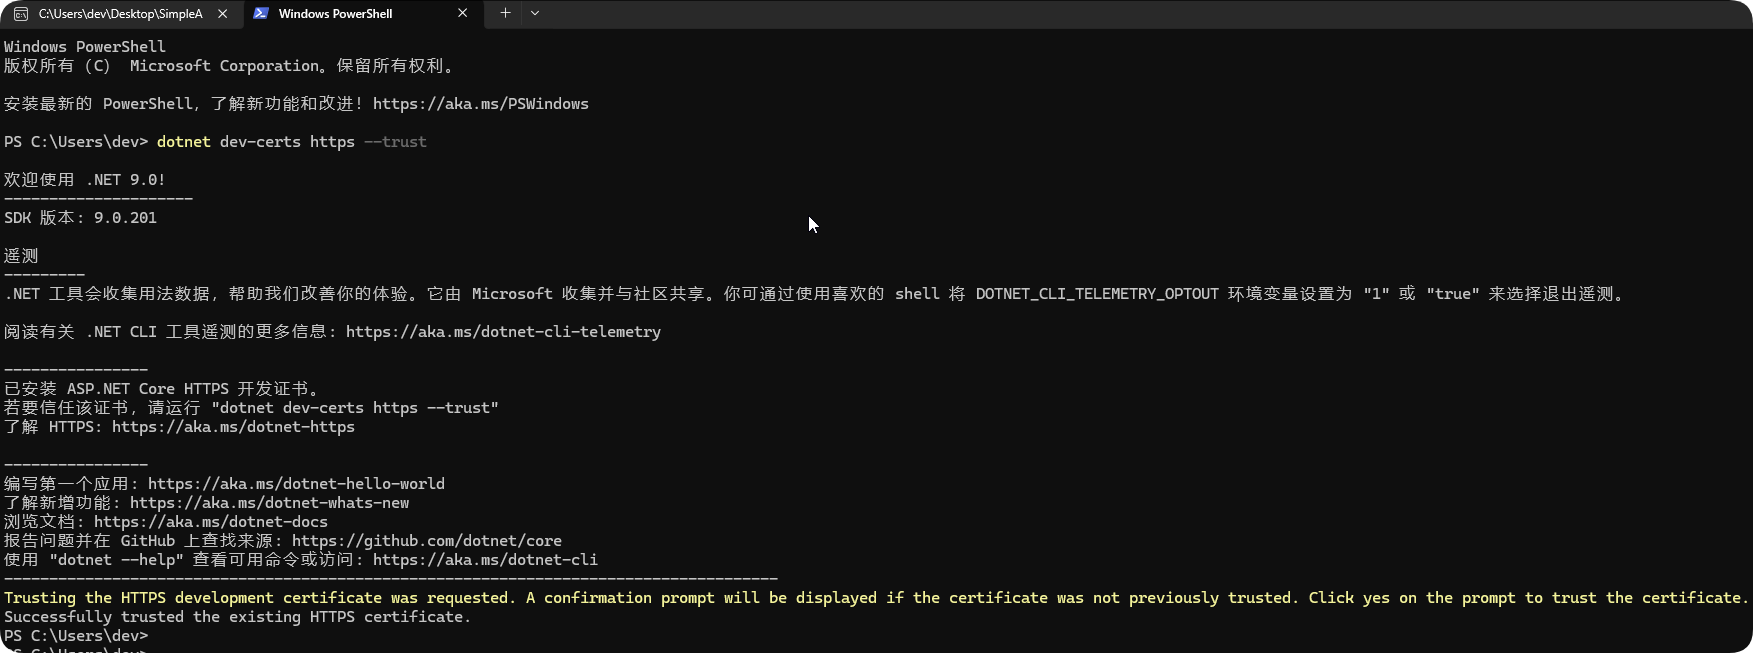Open the https://aka.ms/dotnet-https link
Screen dimensions: 1753x653
pos(233,427)
